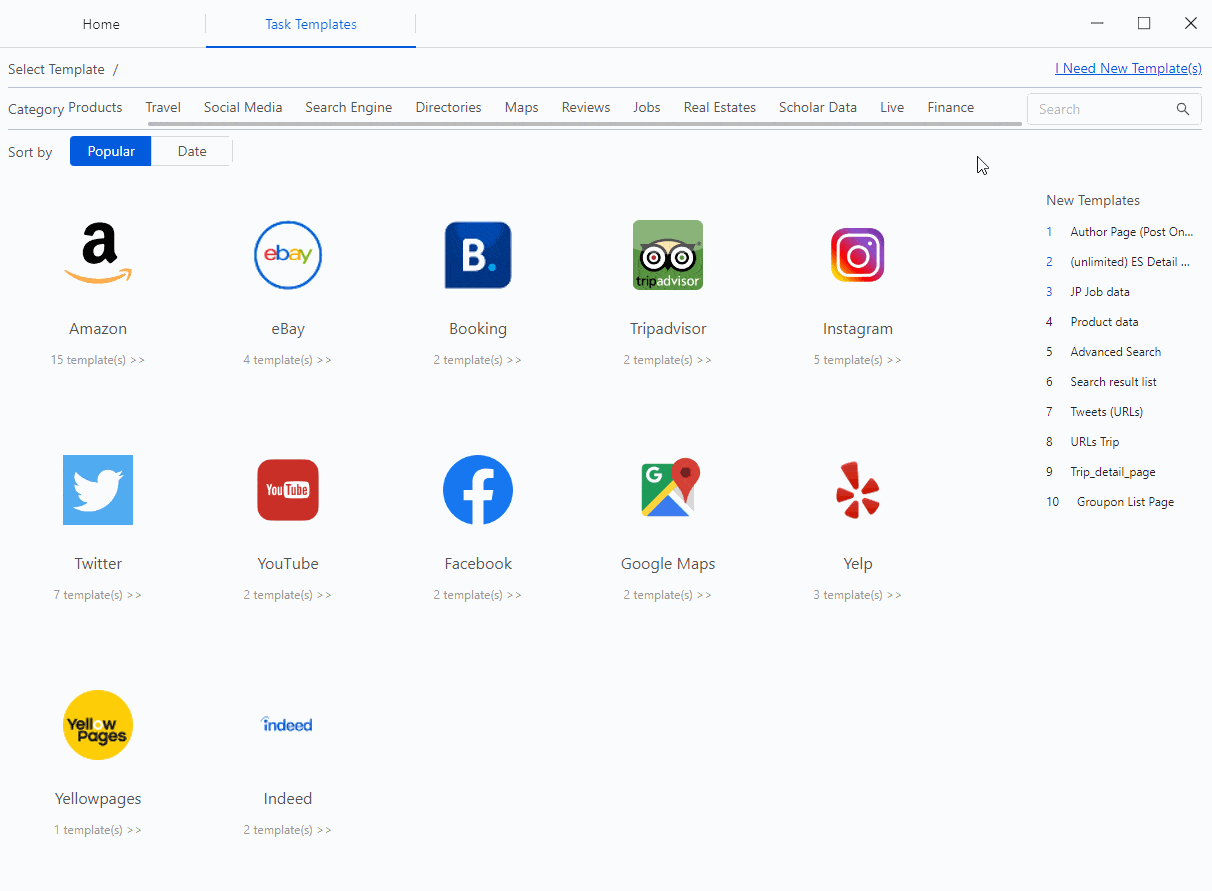Screen dimensions: 1212x891
Task: Expand Amazon 15 template(s) list
Action: (x=98, y=360)
